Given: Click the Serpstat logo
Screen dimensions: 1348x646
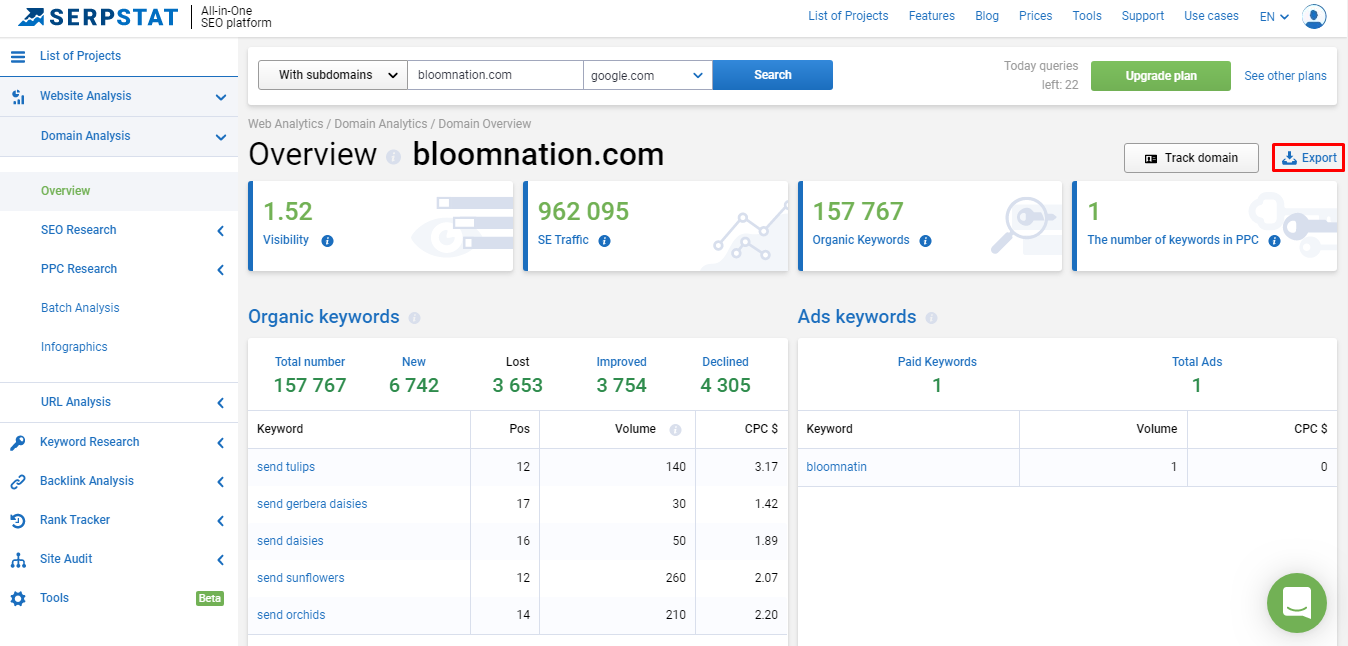Looking at the screenshot, I should (98, 17).
